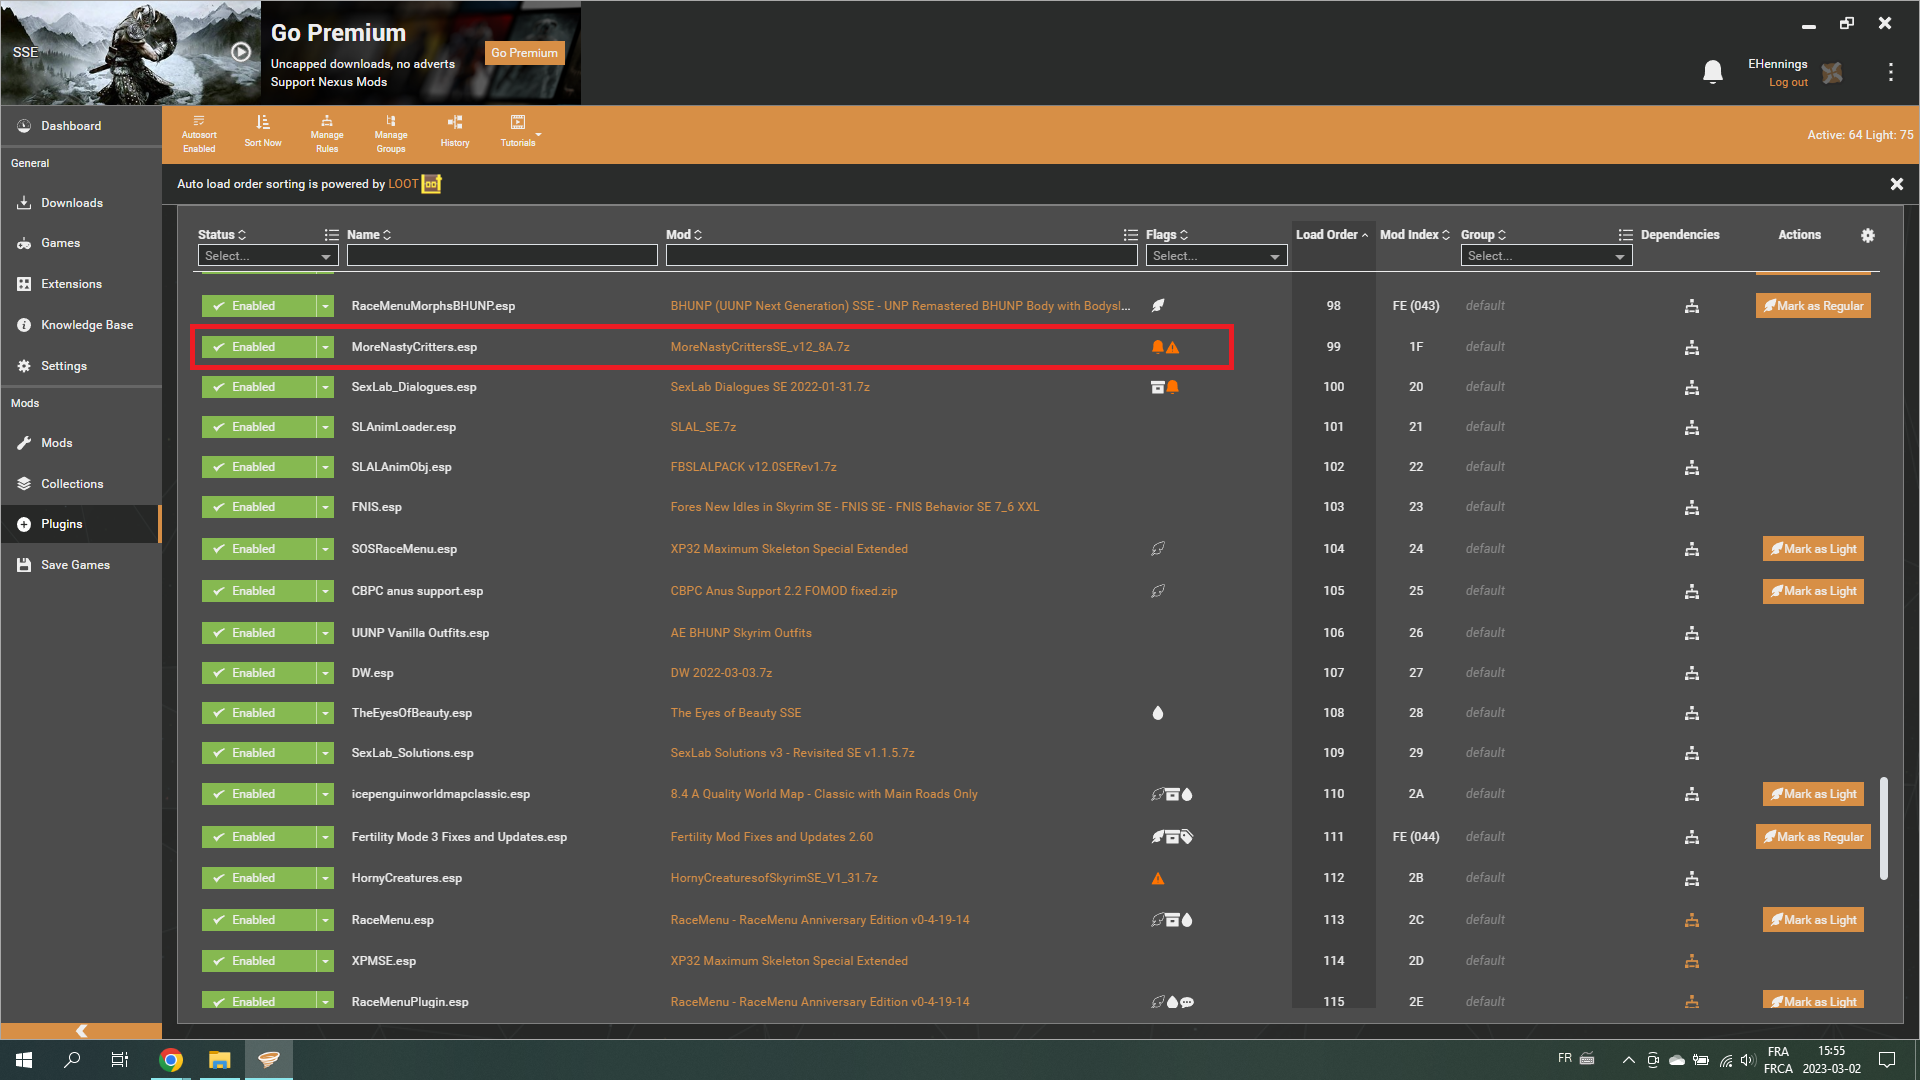The image size is (1920, 1080).
Task: Toggle Enabled status for MoreNastyCritters.esp
Action: (258, 347)
